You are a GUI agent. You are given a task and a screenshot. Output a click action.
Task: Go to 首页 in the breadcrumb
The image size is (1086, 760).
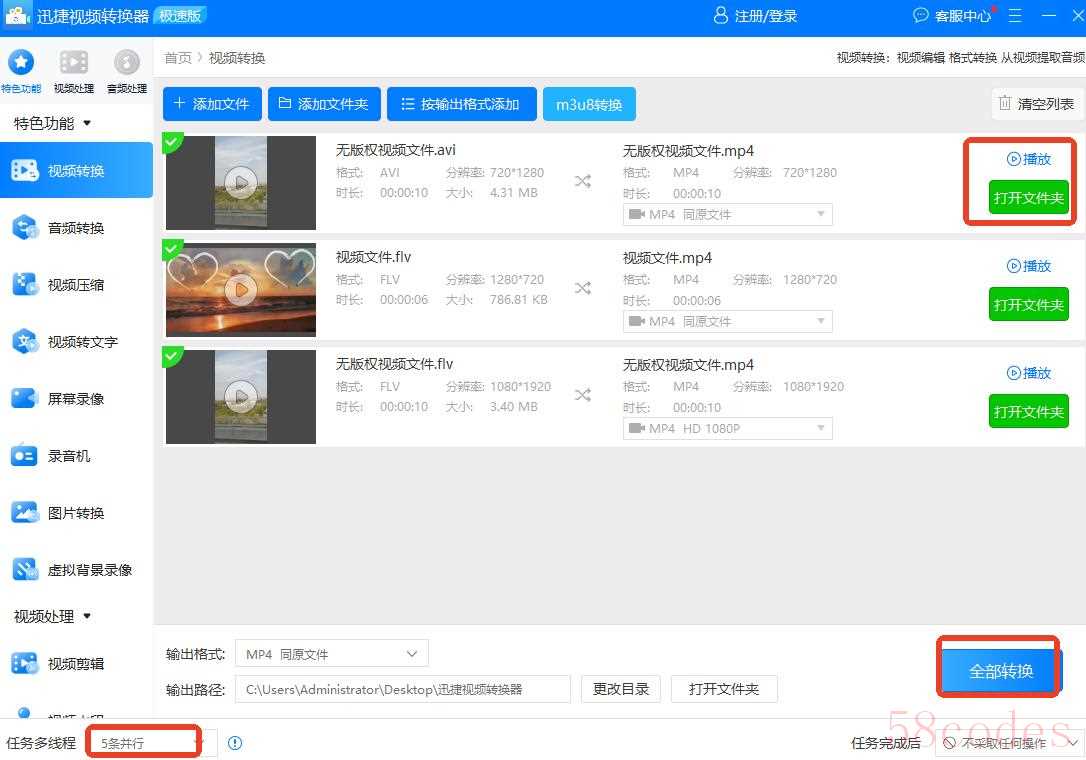pos(177,58)
